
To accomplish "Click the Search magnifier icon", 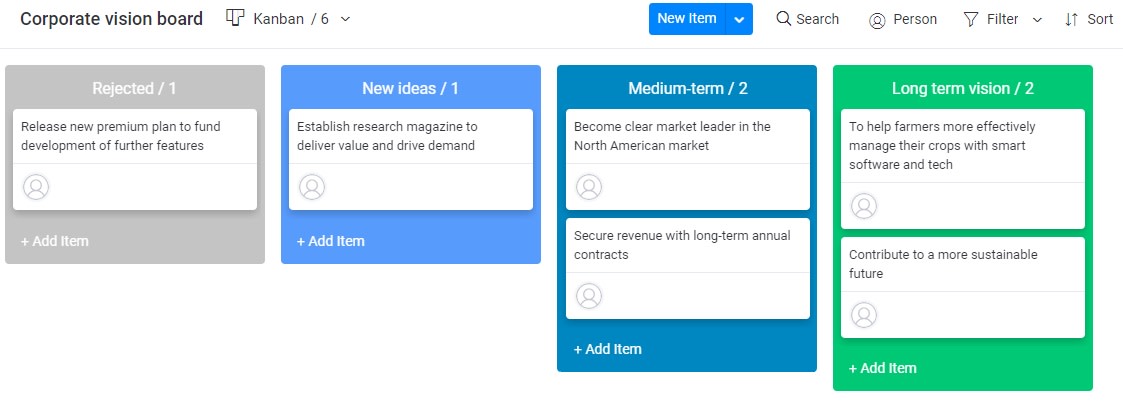I will click(784, 19).
